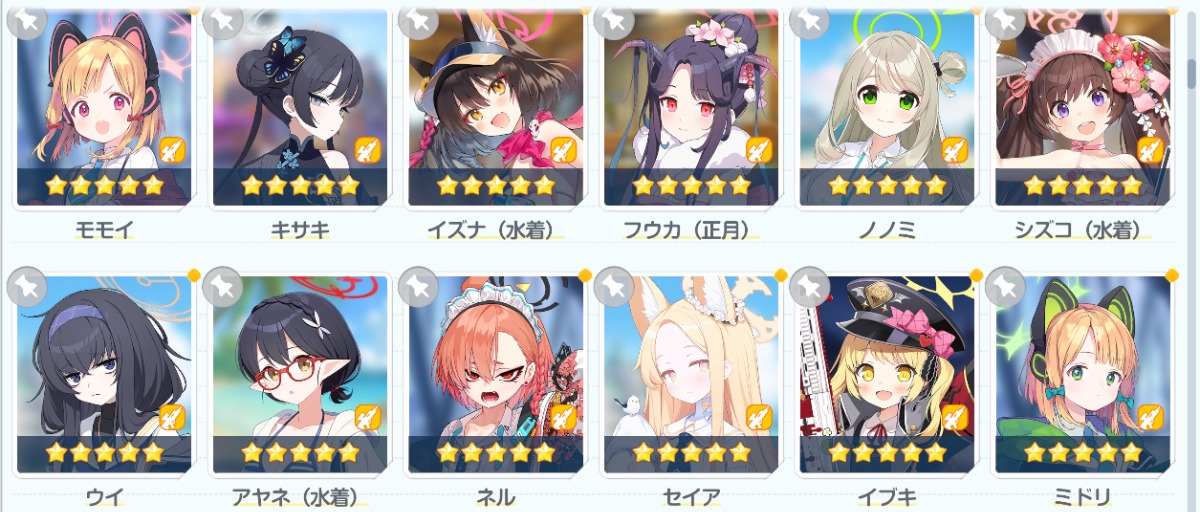Screen dimensions: 1200x512
Task: Click the orange weapon badge on アヤネ（水着）
Action: [x=368, y=417]
